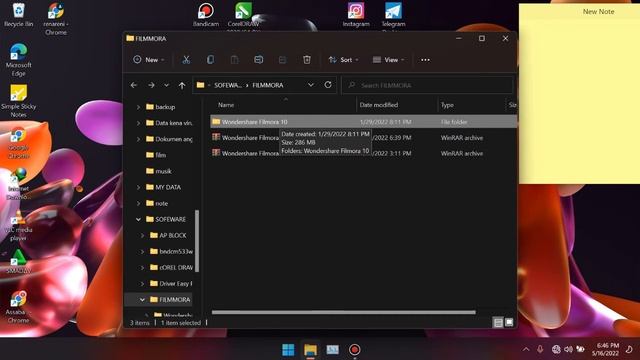Click the Paste icon in Explorer toolbar

[x=234, y=60]
